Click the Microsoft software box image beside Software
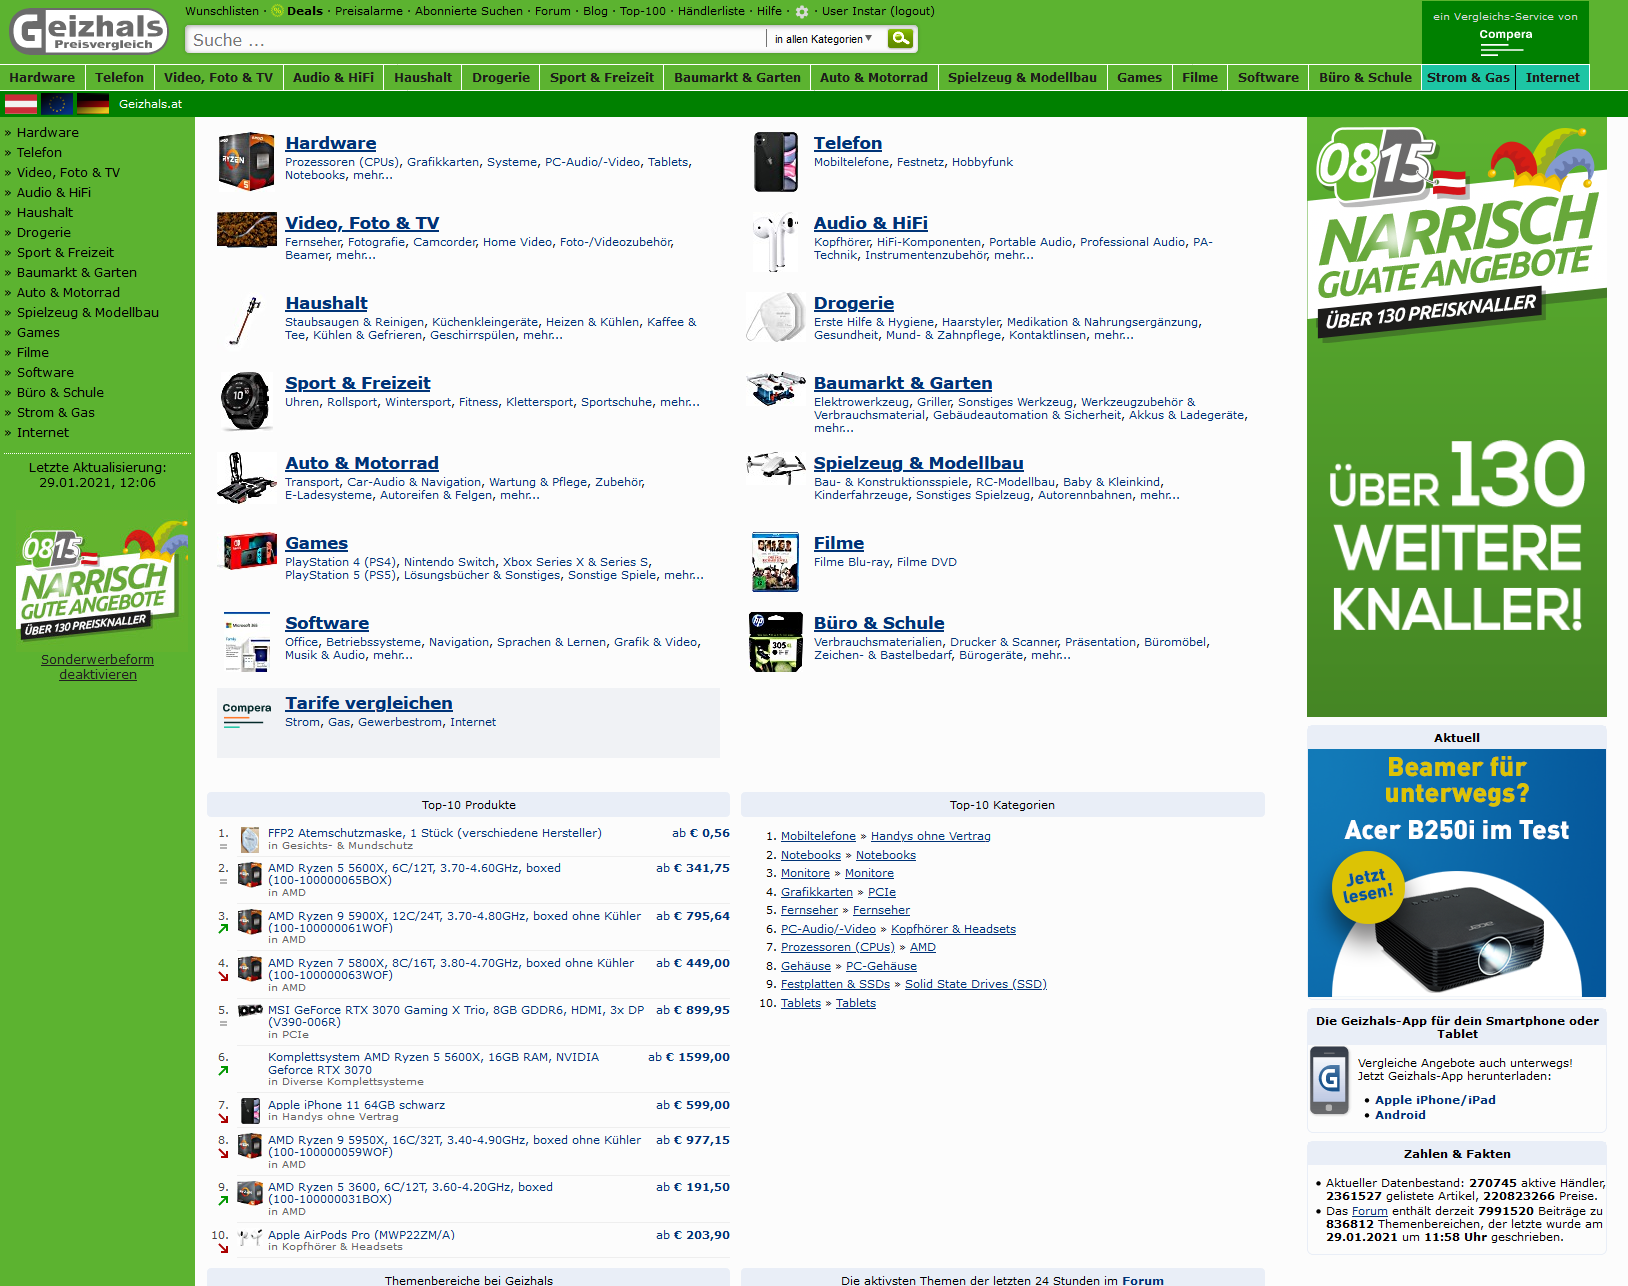 (x=246, y=642)
